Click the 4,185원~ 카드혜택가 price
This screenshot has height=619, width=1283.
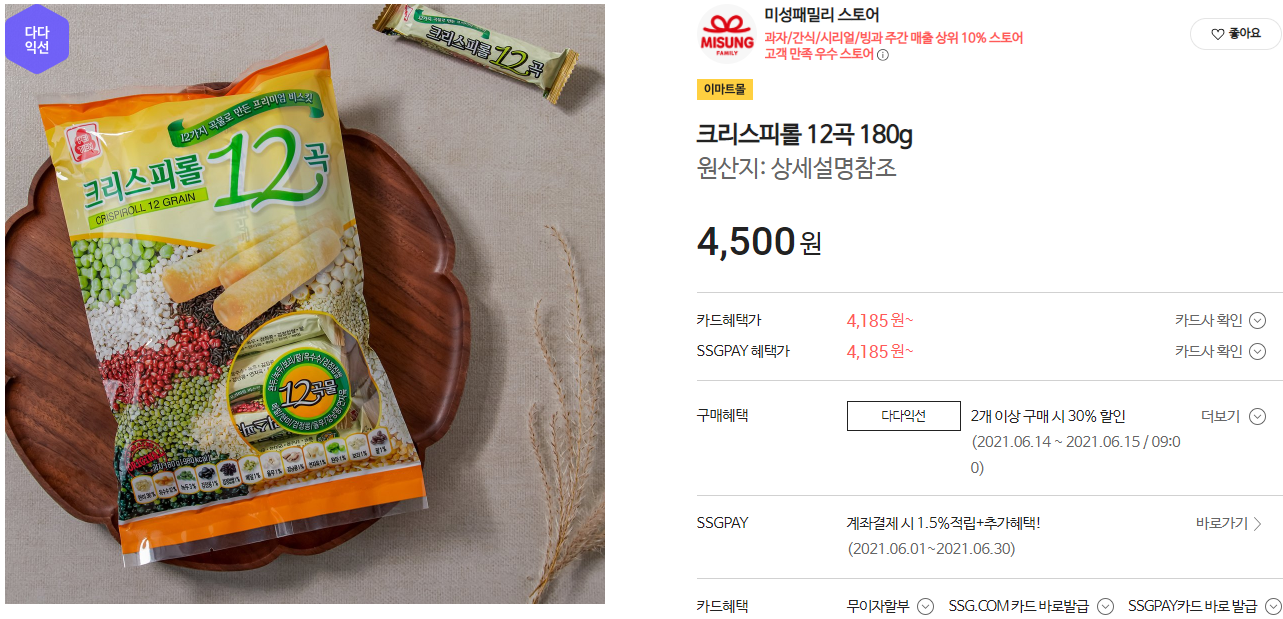tap(880, 321)
